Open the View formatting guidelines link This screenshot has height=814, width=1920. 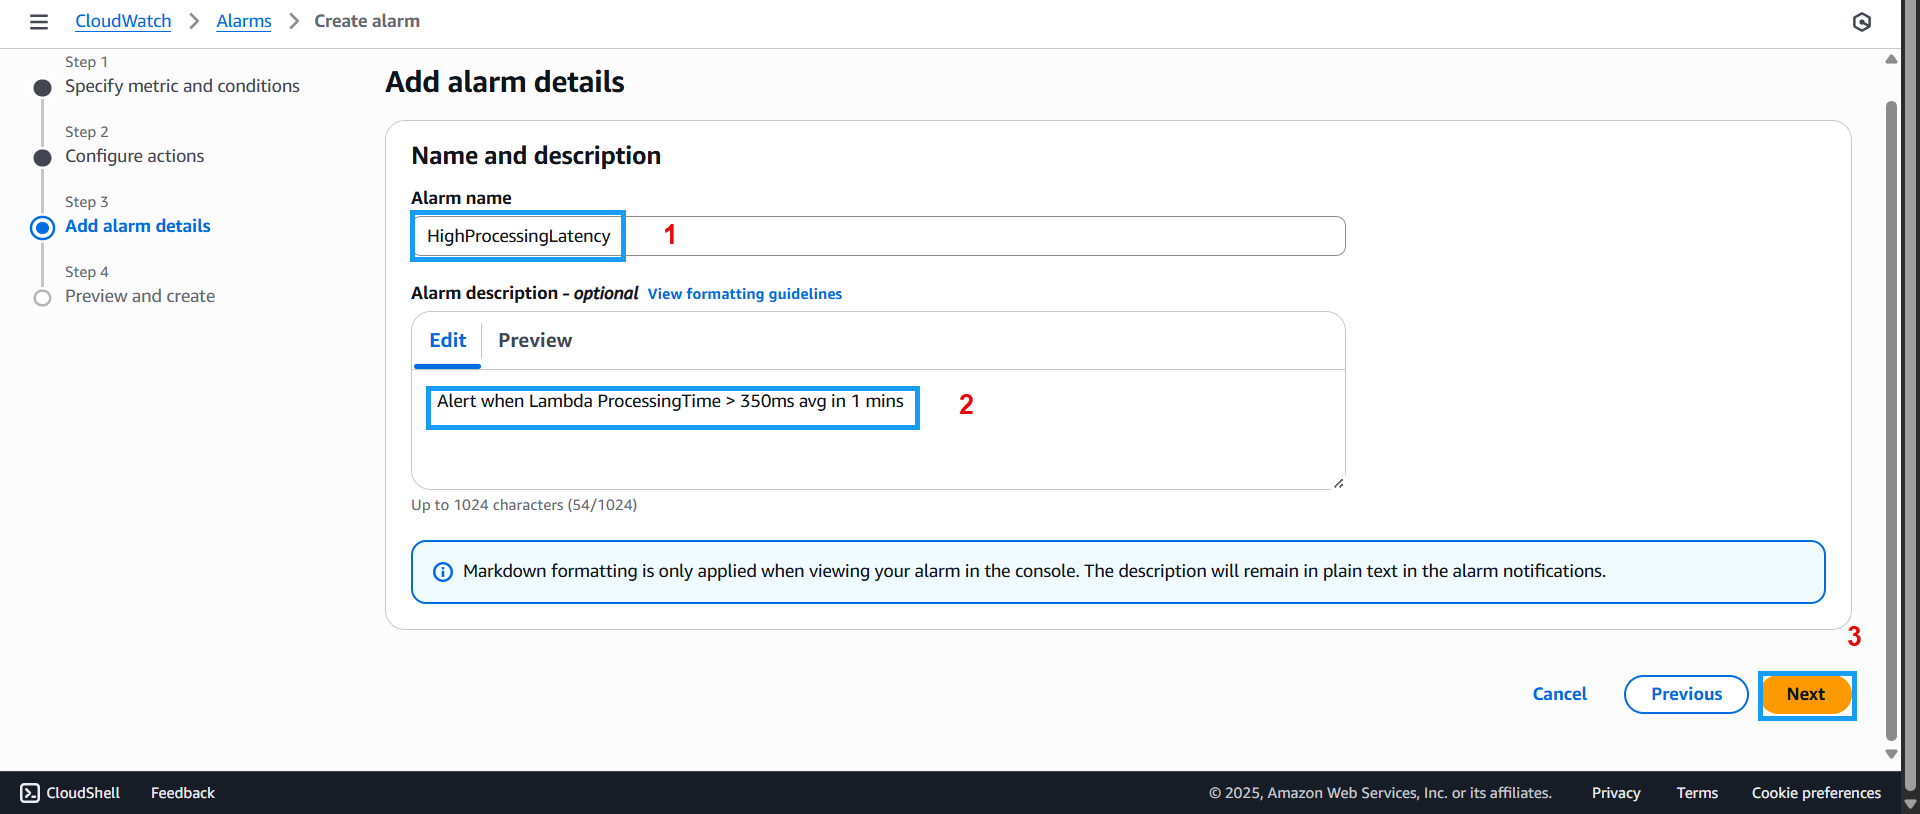tap(744, 294)
